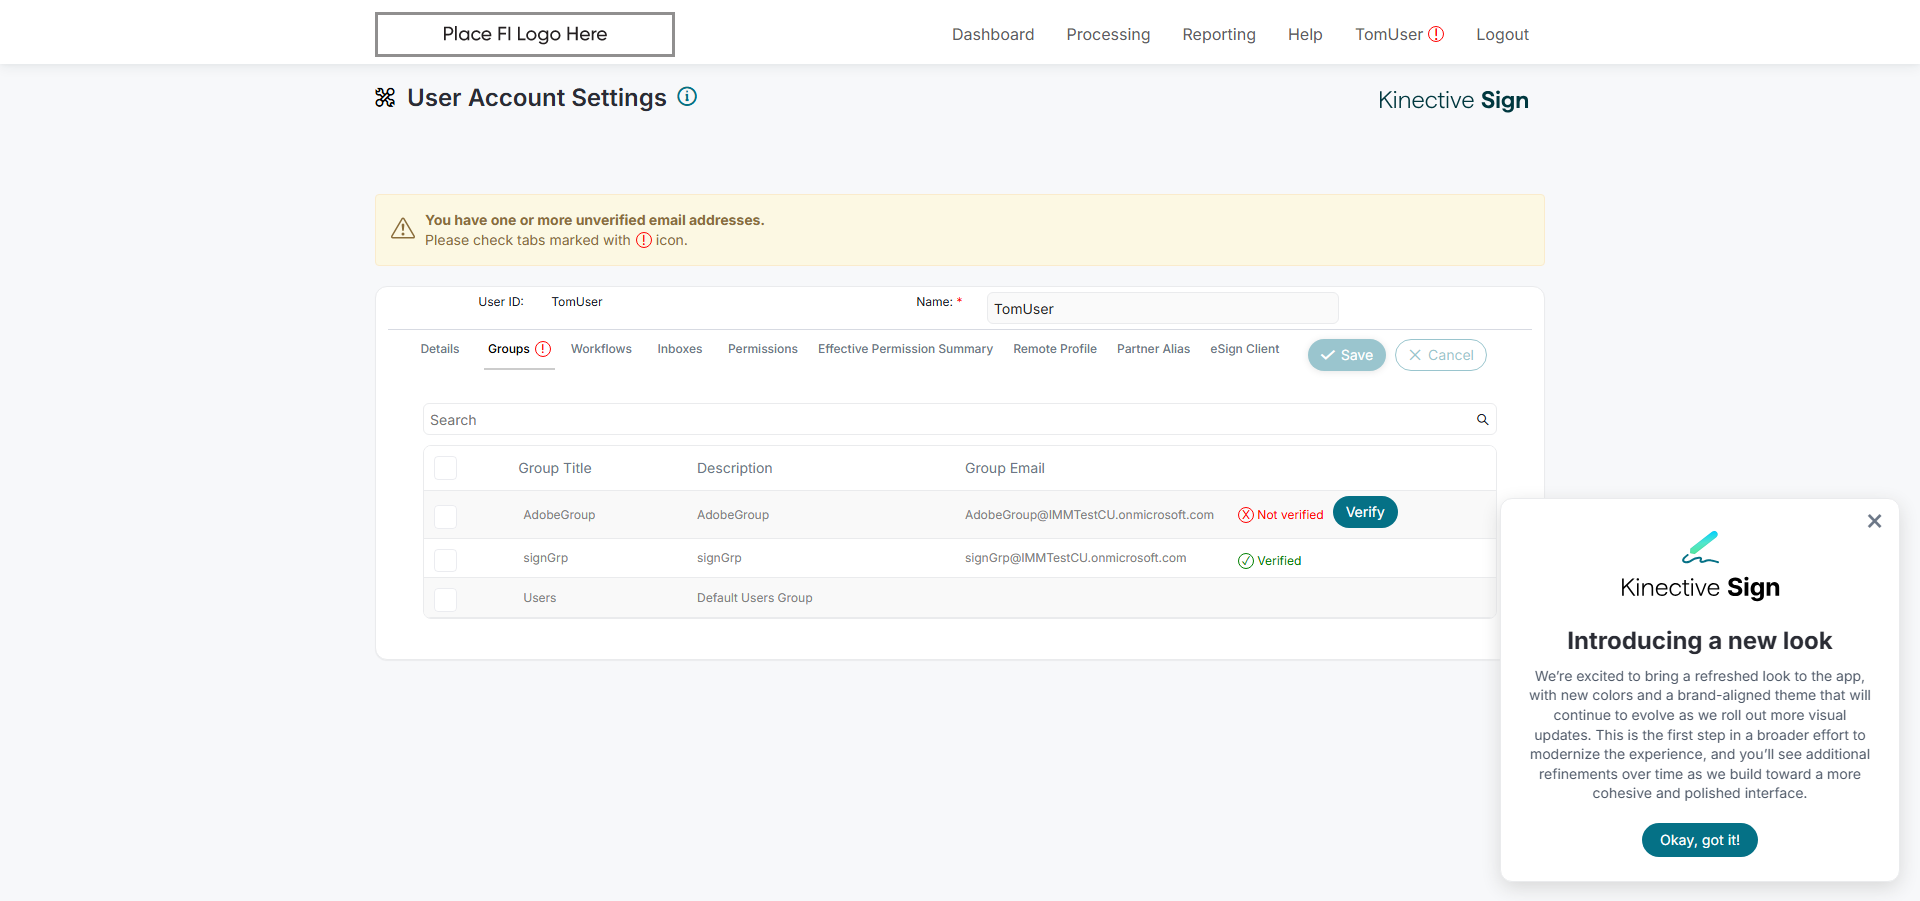The image size is (1920, 901).
Task: Click the Description column header
Action: pos(735,468)
